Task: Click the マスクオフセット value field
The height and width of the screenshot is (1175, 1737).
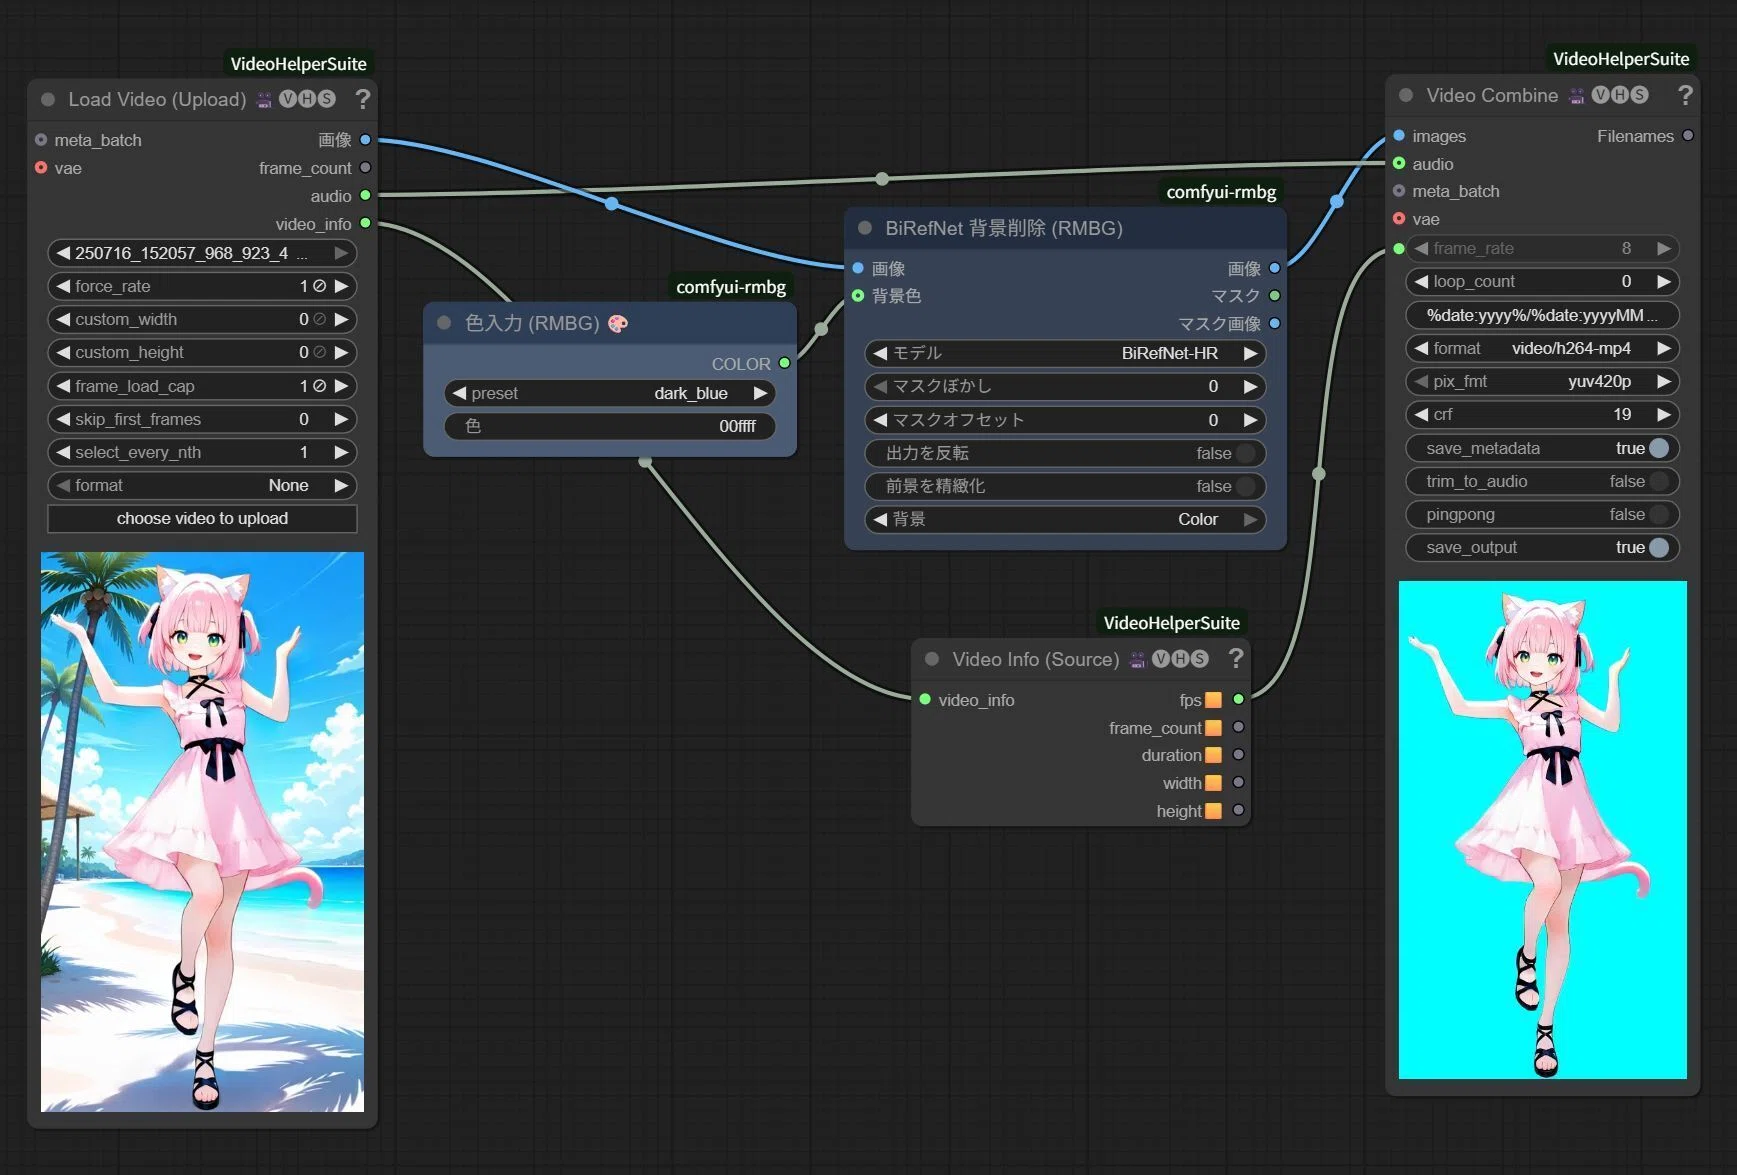Action: click(1065, 420)
